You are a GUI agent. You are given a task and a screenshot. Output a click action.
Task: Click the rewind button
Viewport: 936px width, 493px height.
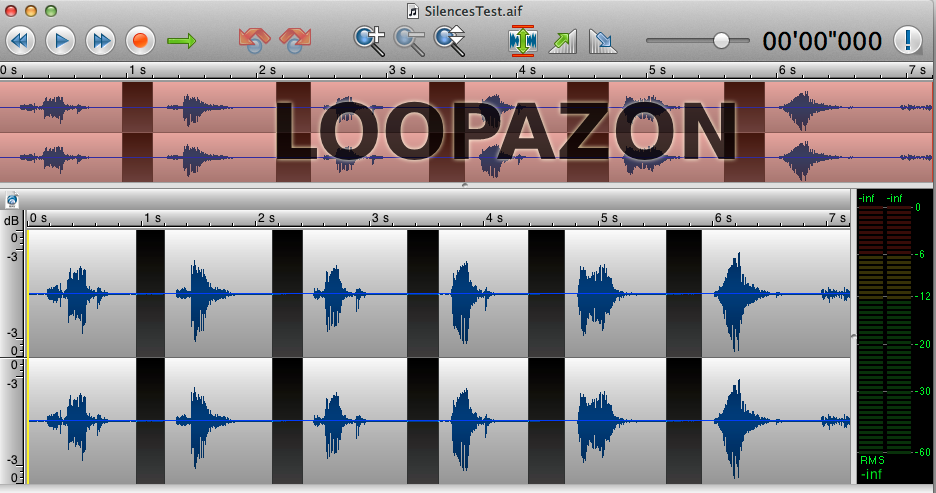pos(22,41)
